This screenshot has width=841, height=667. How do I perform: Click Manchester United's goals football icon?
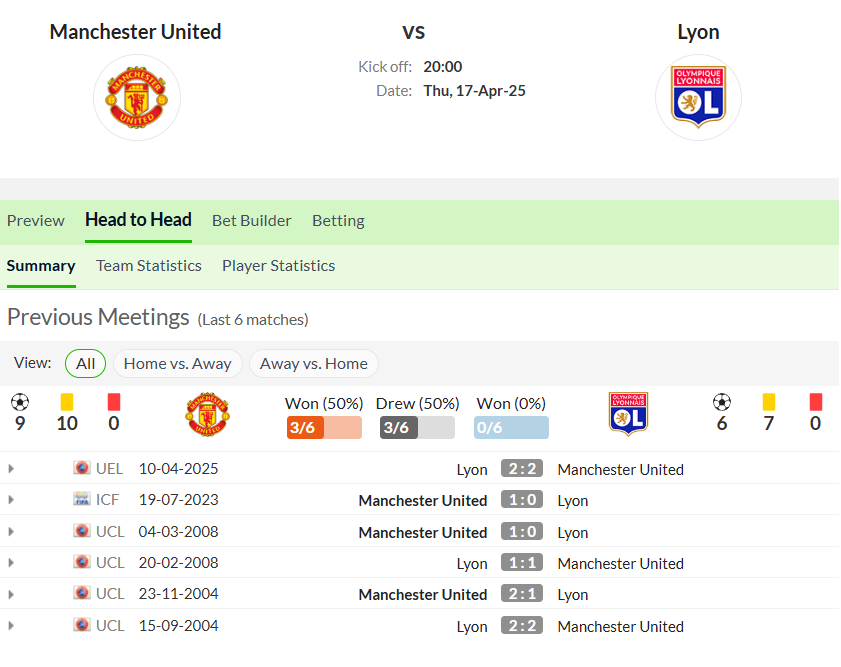tap(20, 402)
